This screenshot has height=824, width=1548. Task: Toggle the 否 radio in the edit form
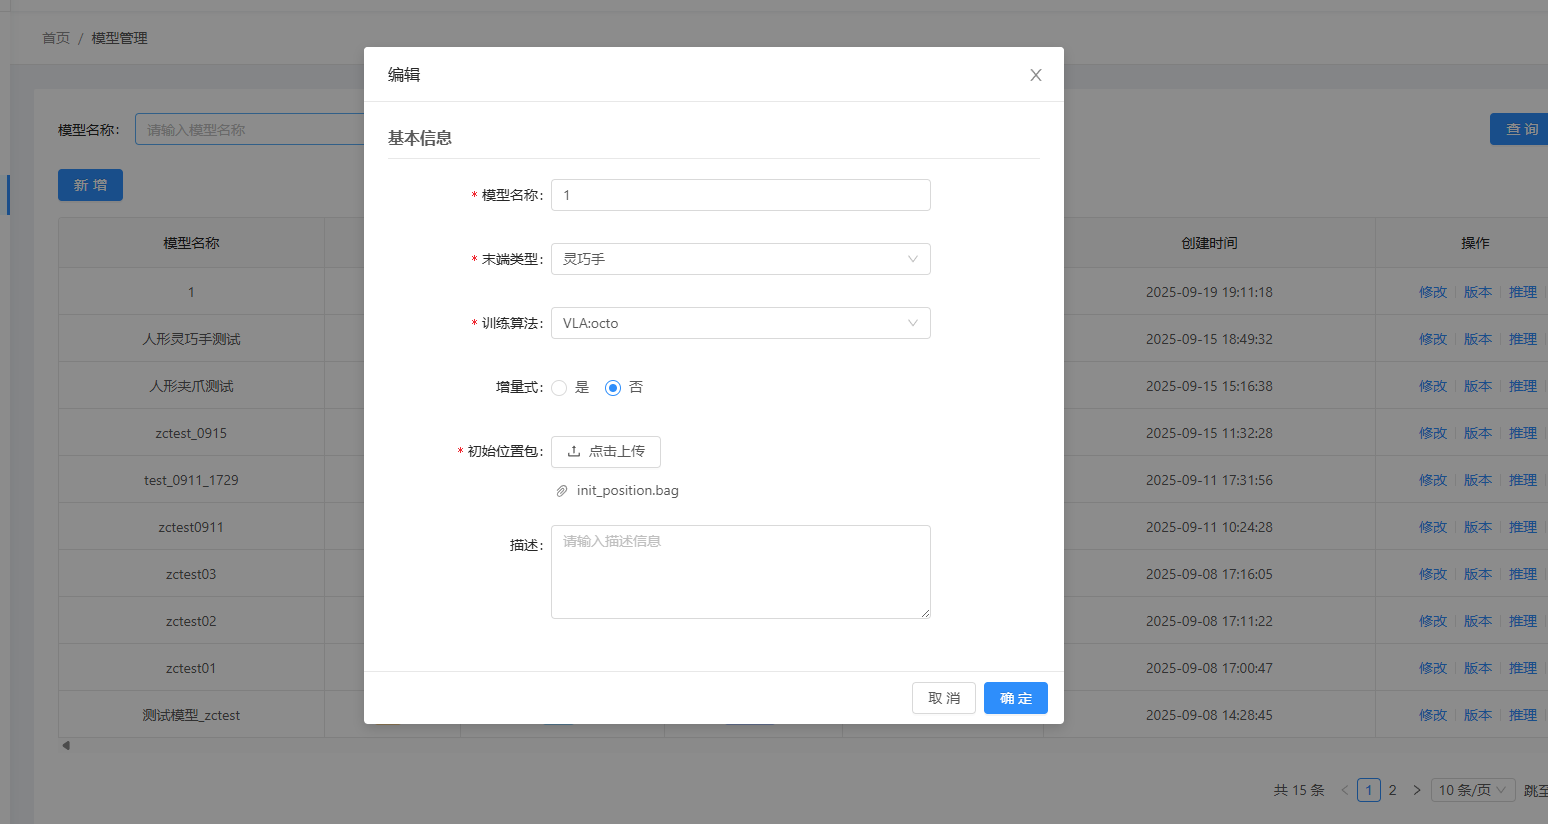pos(612,387)
